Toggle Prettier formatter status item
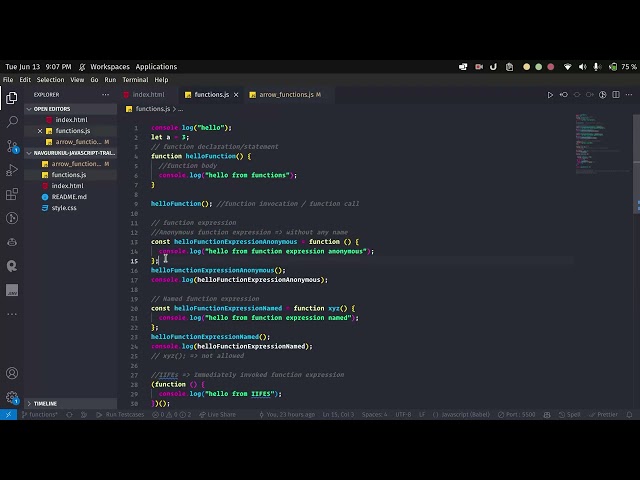 pyautogui.click(x=603, y=415)
